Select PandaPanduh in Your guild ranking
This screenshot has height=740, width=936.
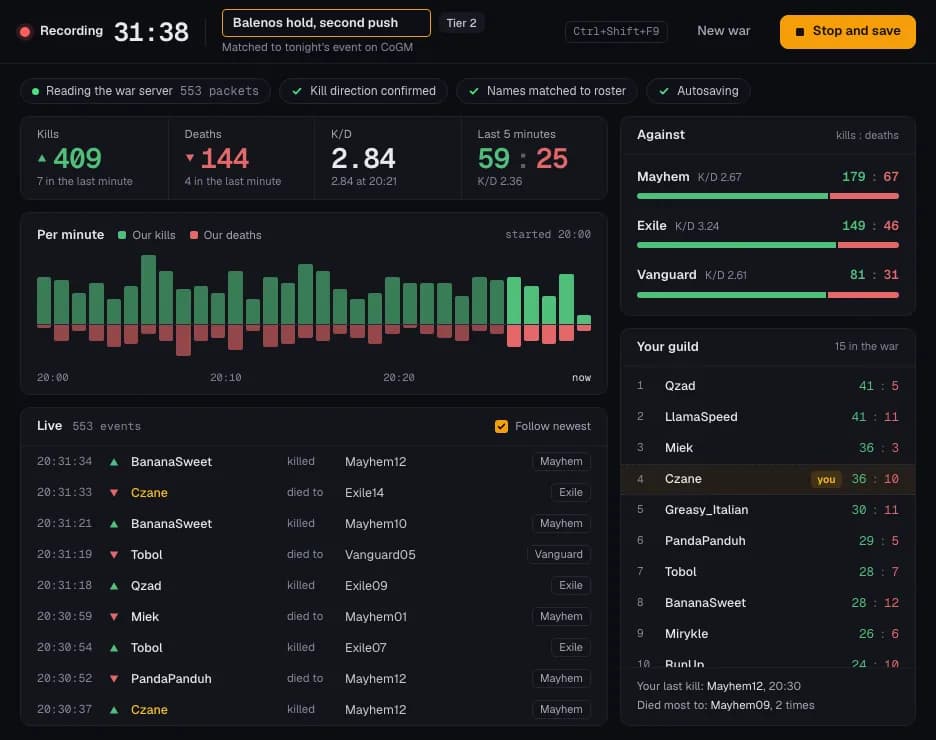point(768,541)
